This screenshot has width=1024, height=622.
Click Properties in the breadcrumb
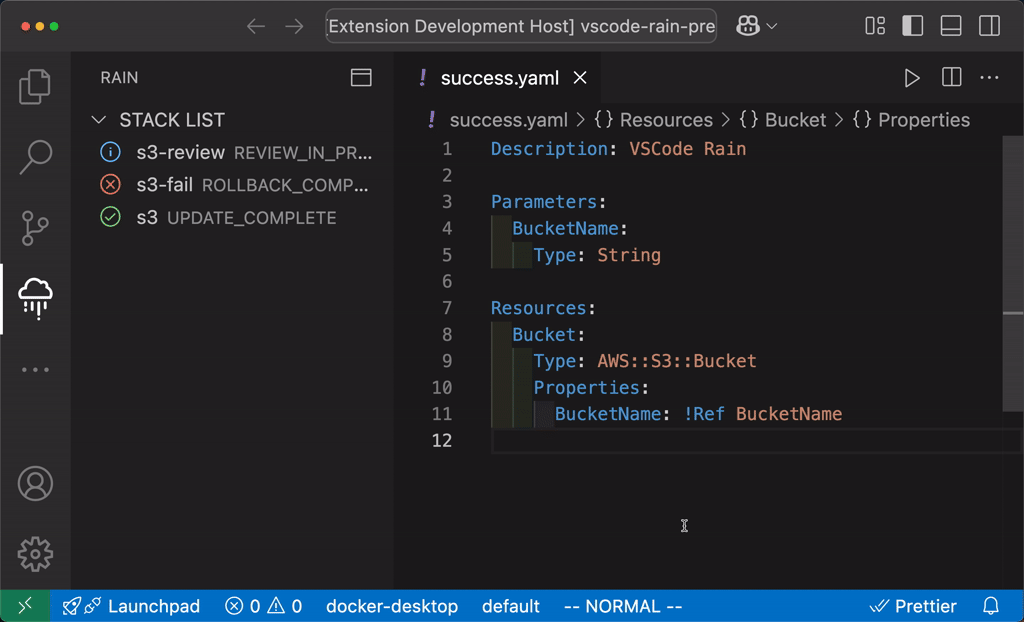923,120
